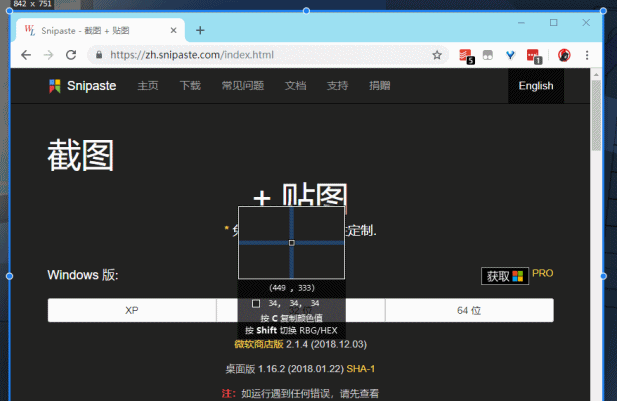The height and width of the screenshot is (401, 617).
Task: Click the address bar URL field
Action: pos(268,55)
